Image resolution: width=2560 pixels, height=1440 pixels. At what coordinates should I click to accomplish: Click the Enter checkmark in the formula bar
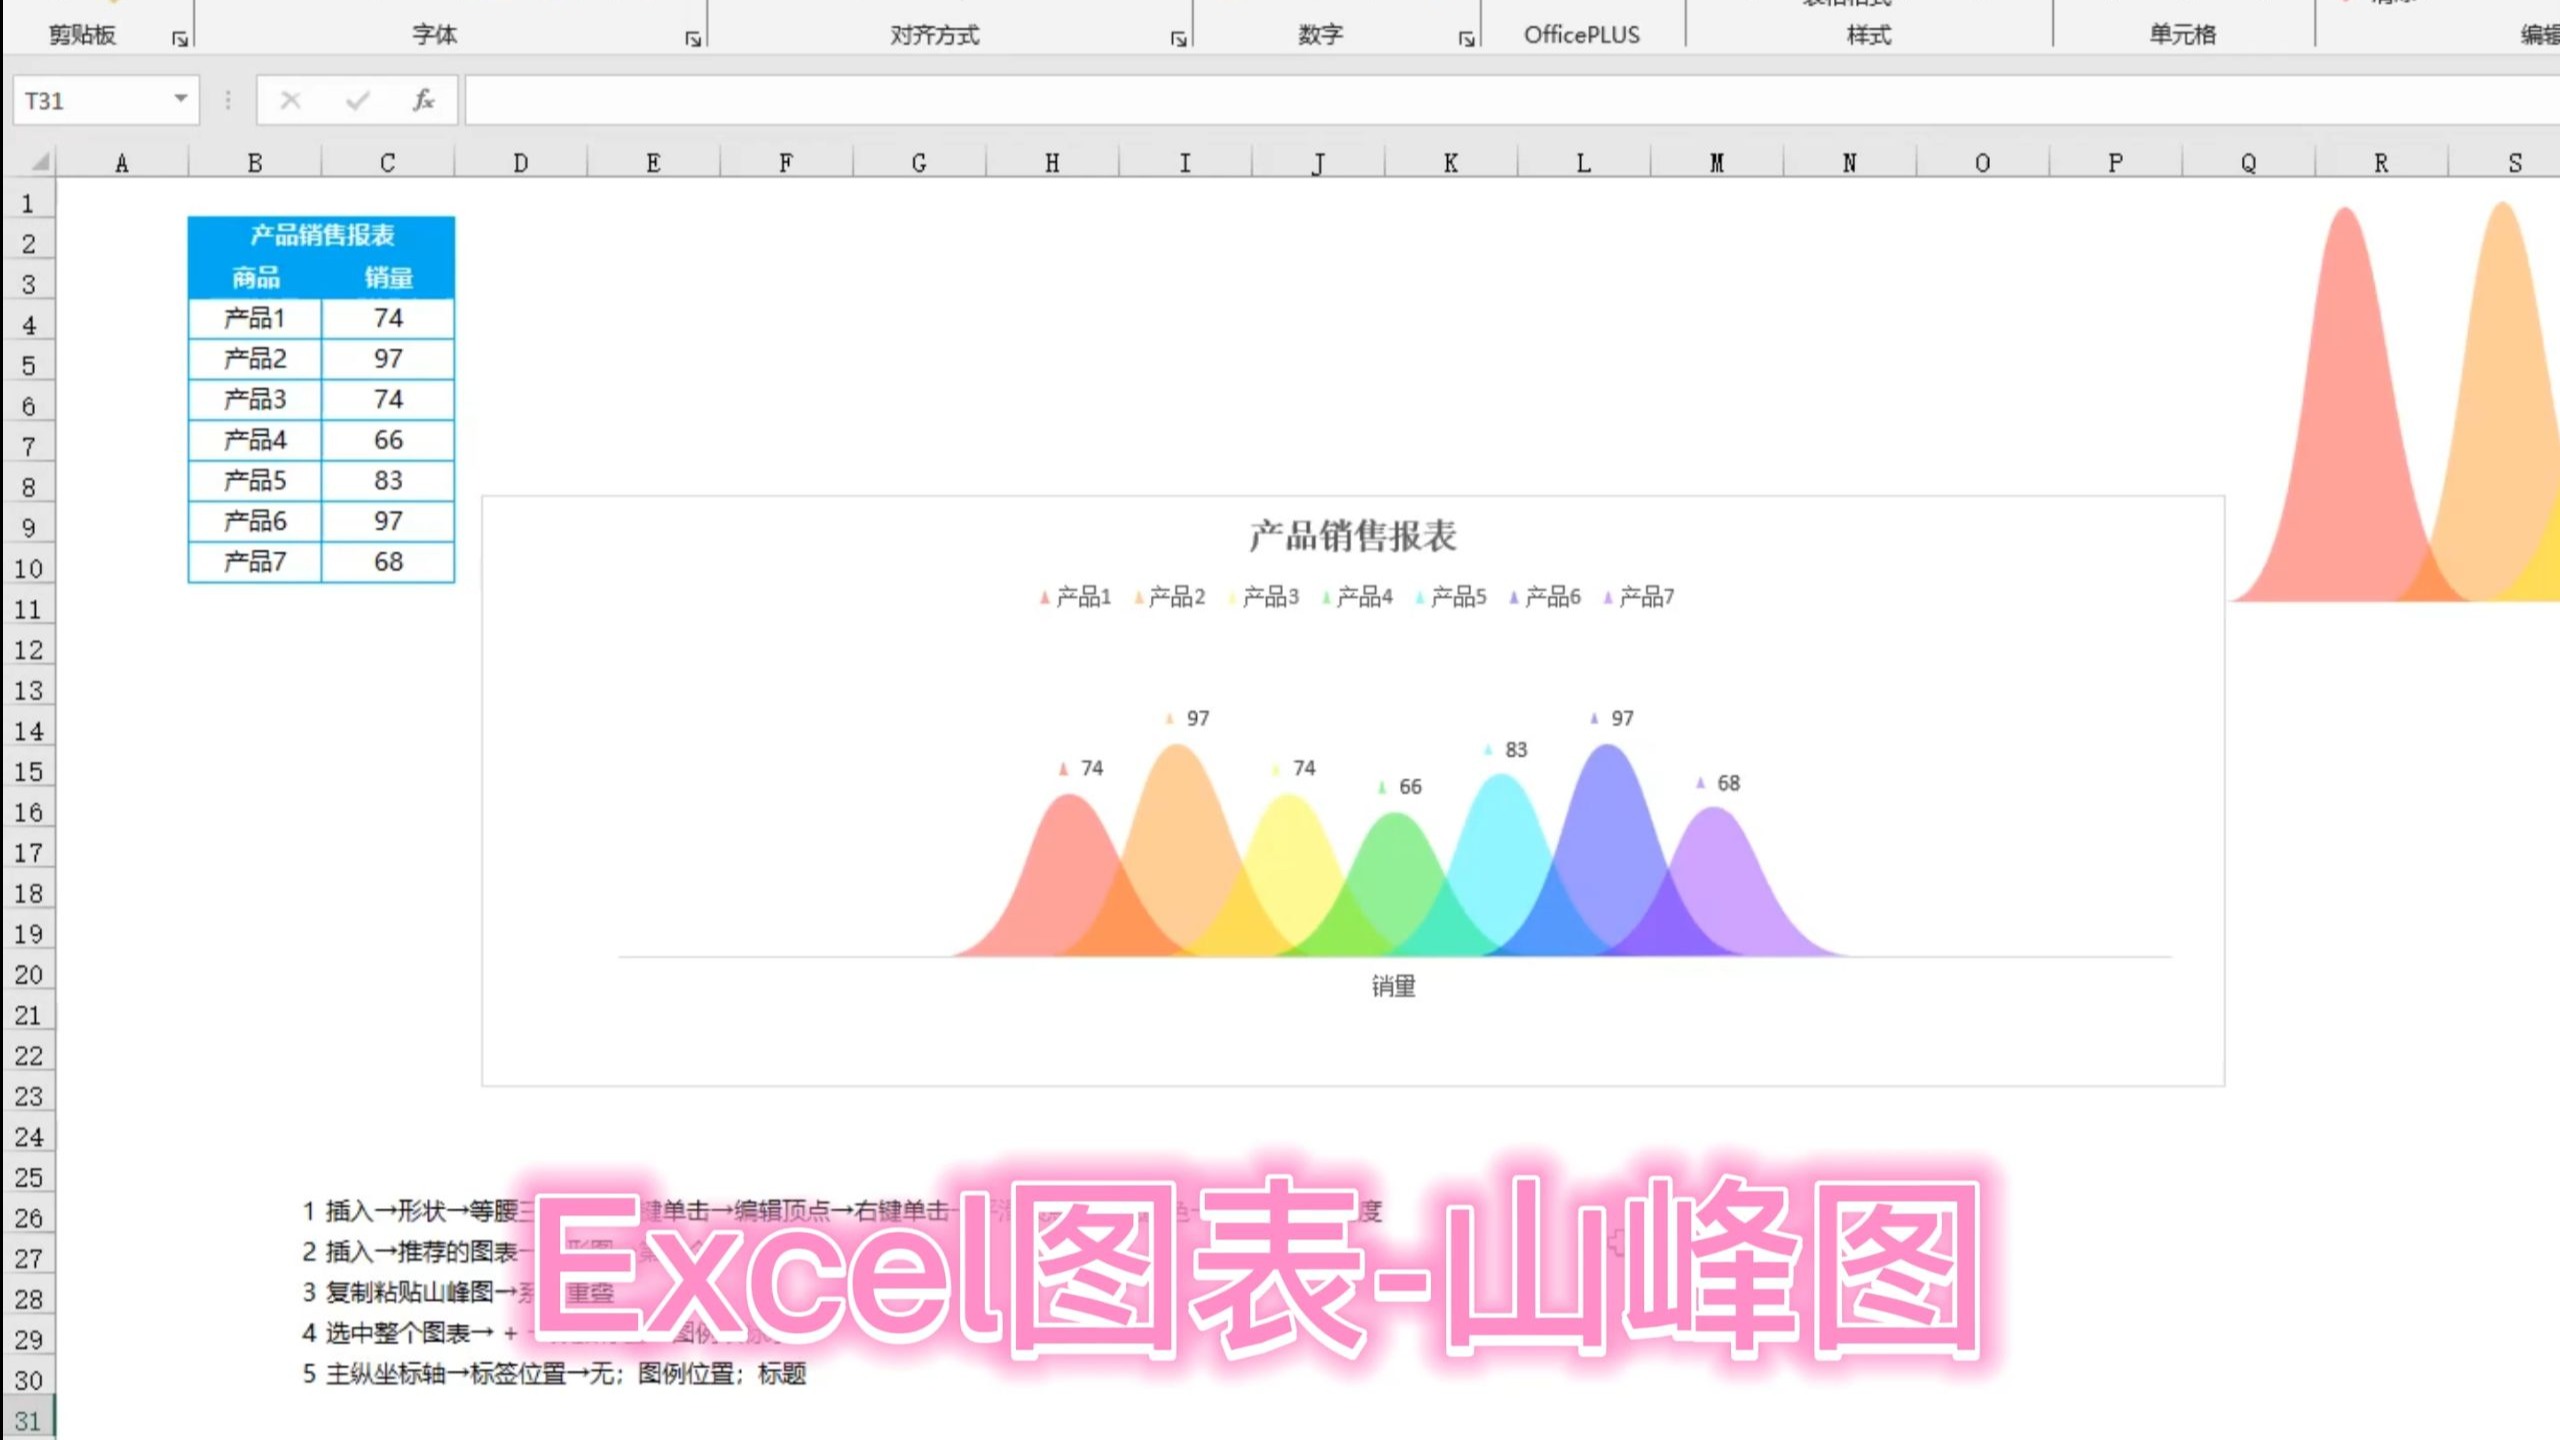(356, 100)
